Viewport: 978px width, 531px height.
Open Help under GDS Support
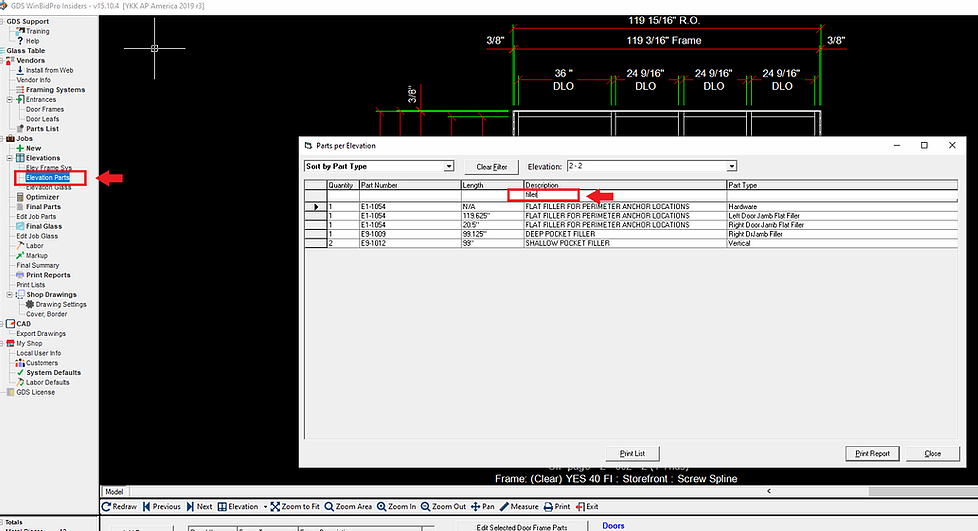click(x=32, y=41)
